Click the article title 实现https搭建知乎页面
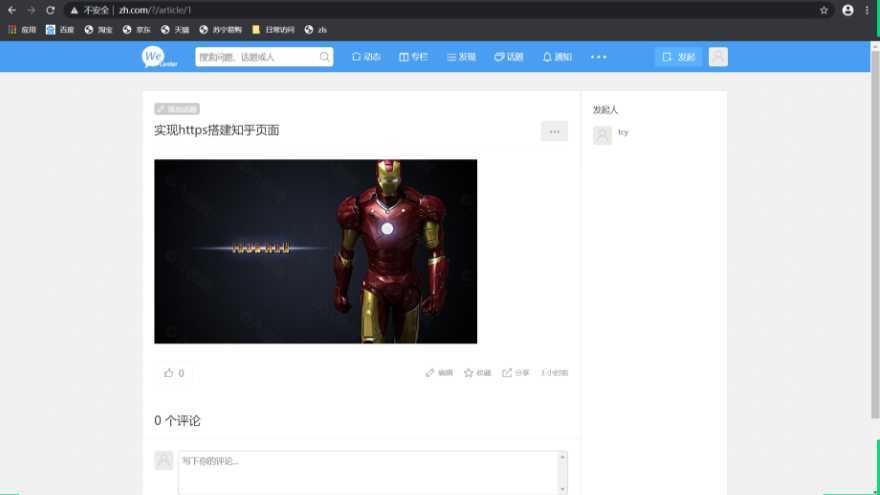880x495 pixels. [x=217, y=130]
